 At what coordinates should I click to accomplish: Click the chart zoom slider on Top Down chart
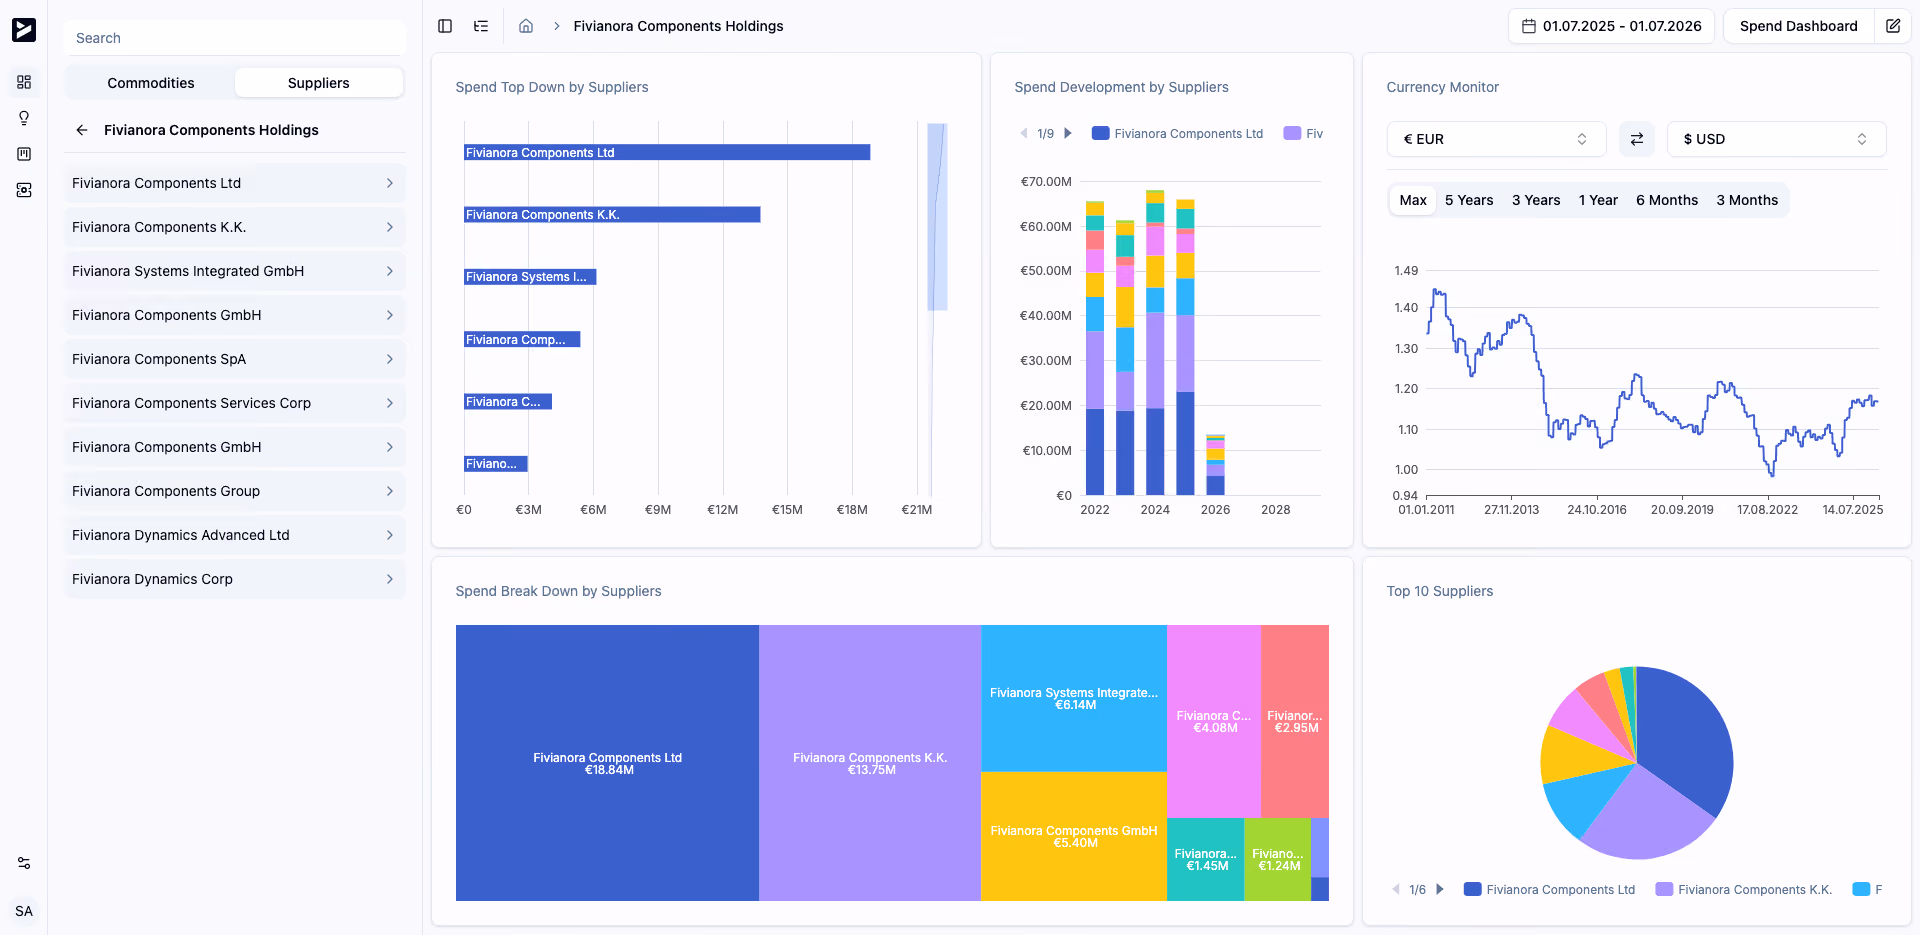point(937,217)
